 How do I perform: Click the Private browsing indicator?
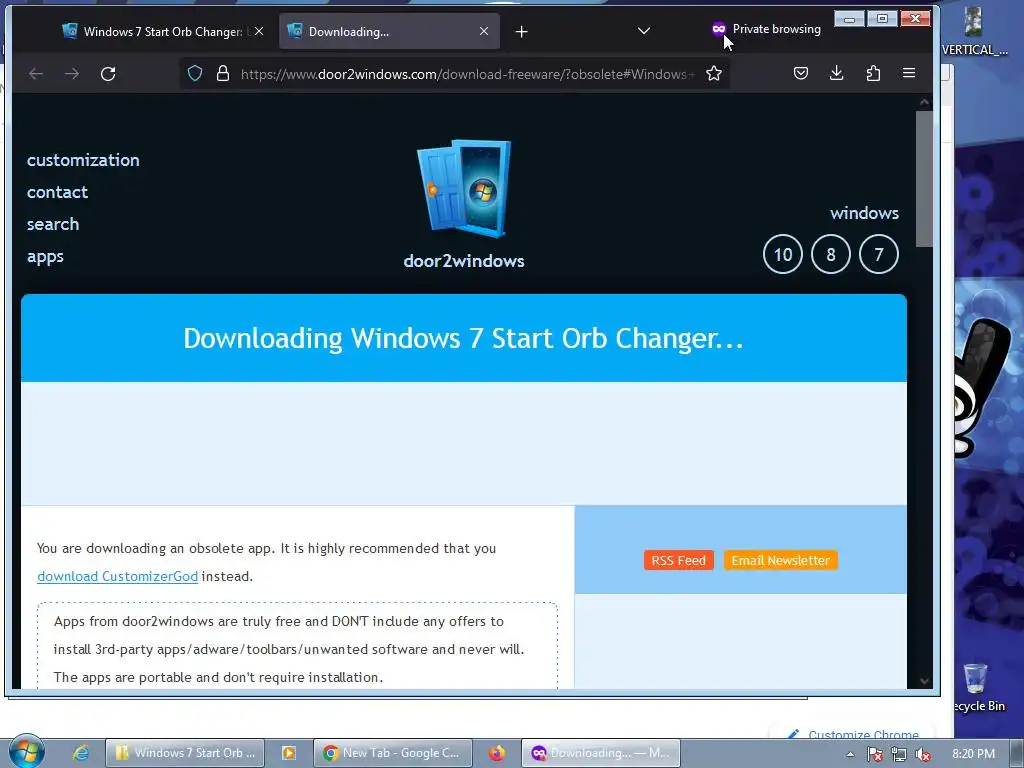[x=766, y=29]
